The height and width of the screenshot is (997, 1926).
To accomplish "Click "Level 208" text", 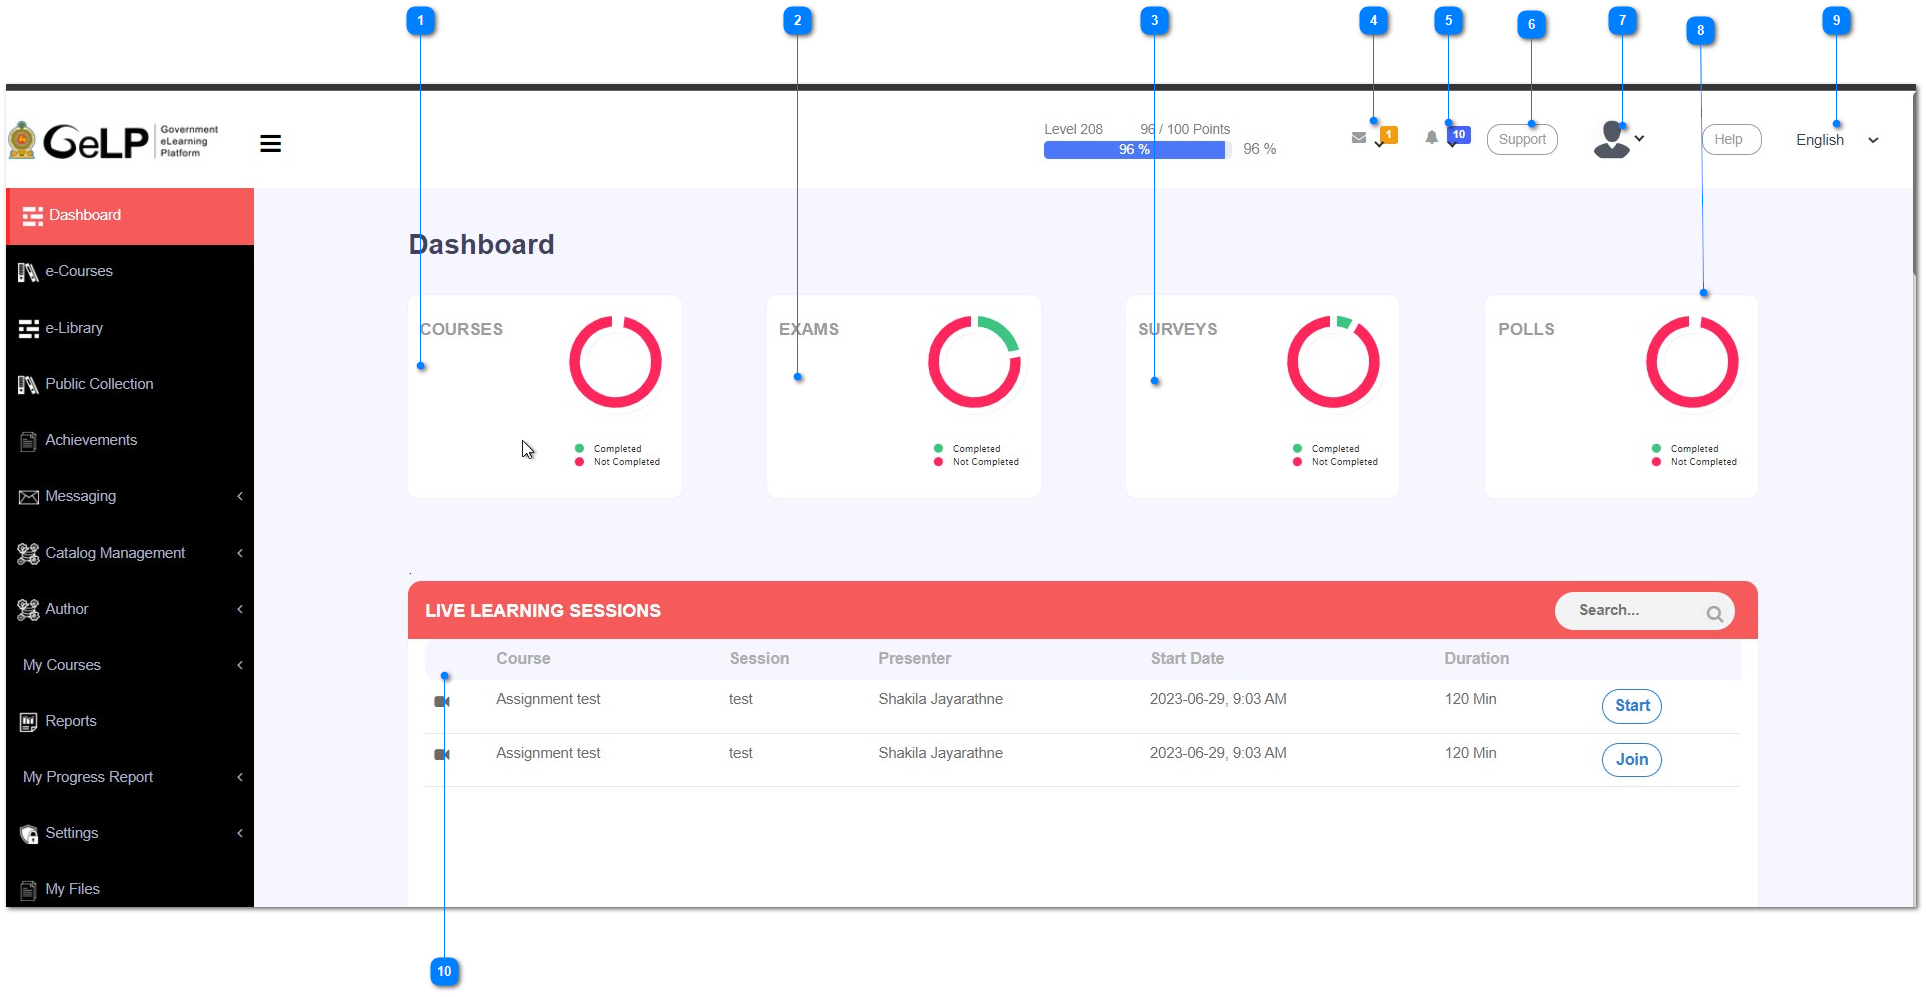I will click(1073, 130).
